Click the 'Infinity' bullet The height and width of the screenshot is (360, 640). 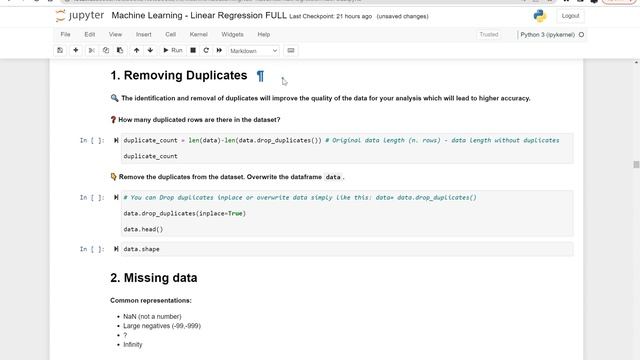[133, 344]
